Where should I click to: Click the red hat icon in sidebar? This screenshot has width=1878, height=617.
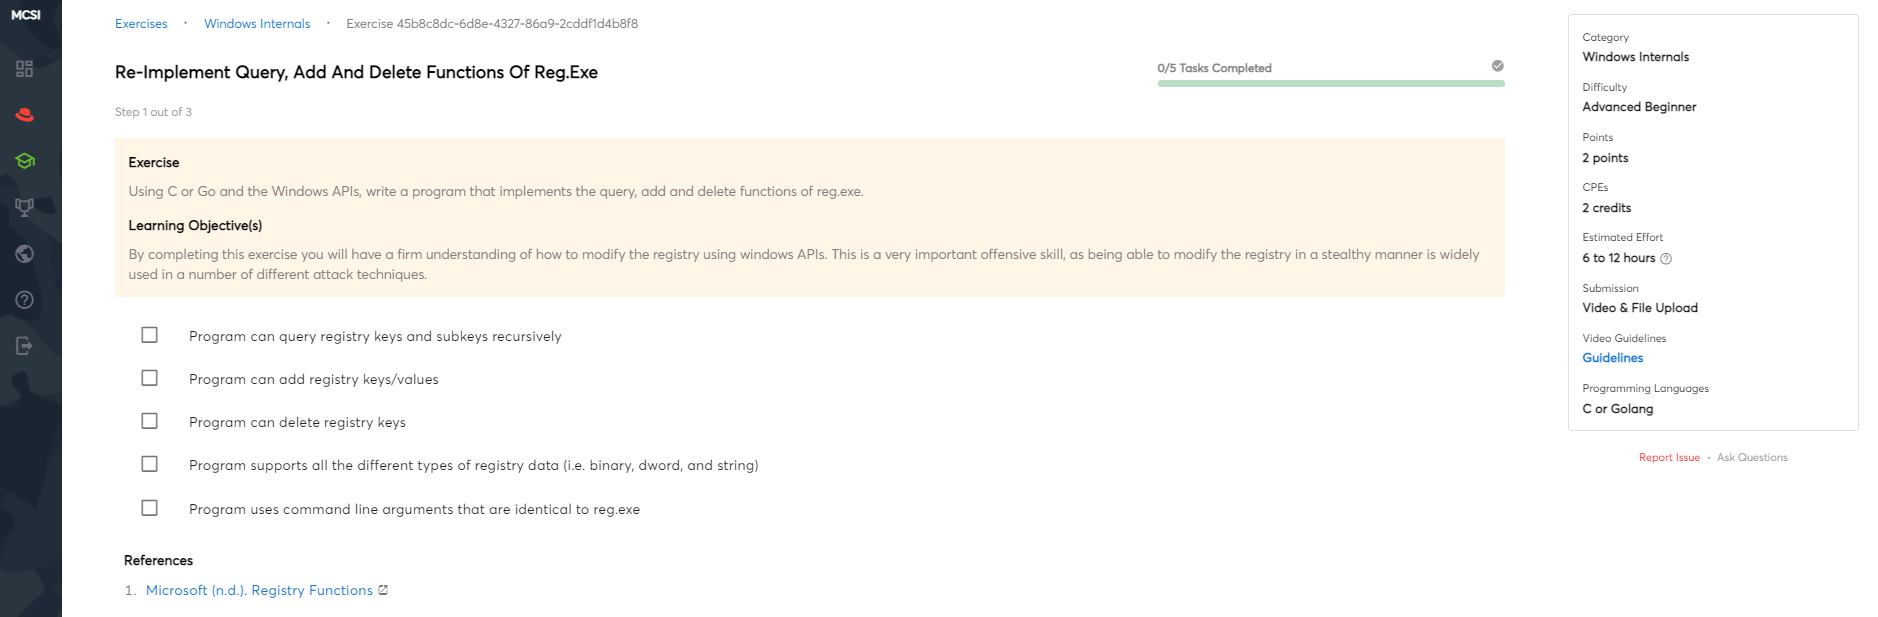click(25, 115)
